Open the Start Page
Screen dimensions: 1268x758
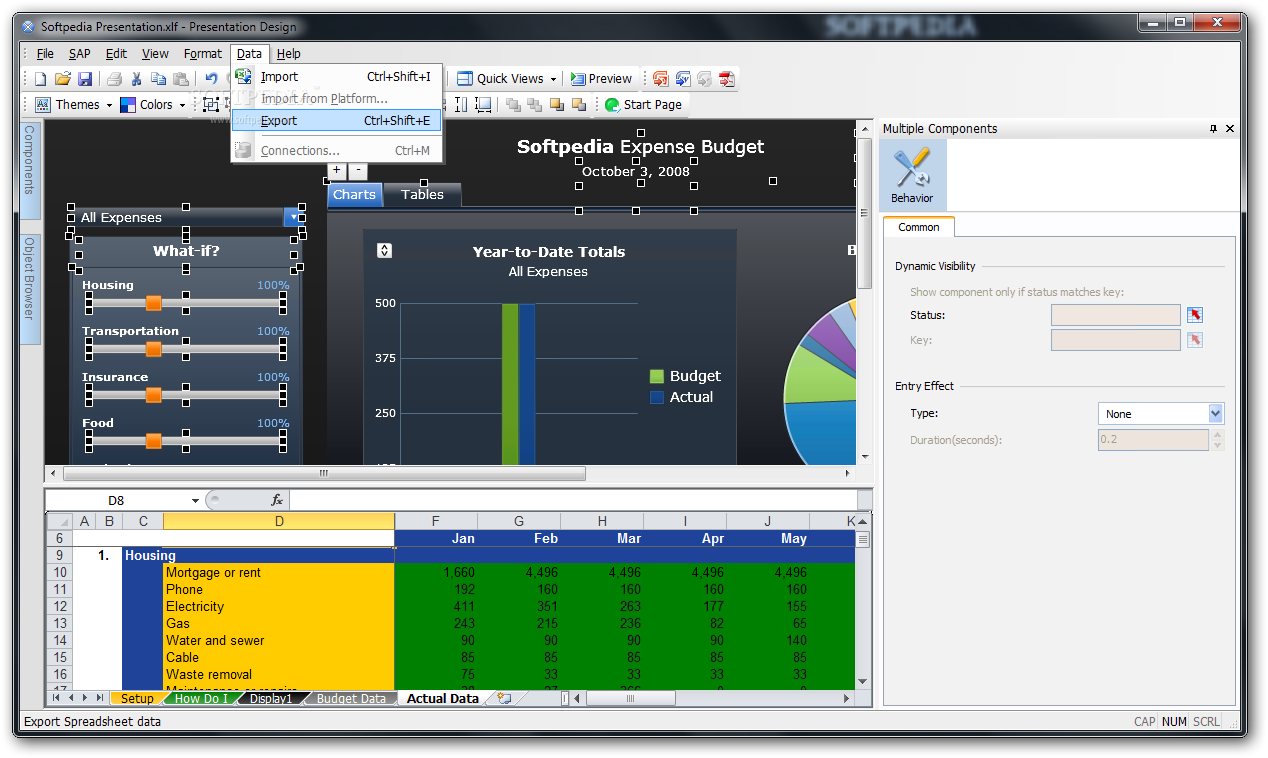pos(644,105)
